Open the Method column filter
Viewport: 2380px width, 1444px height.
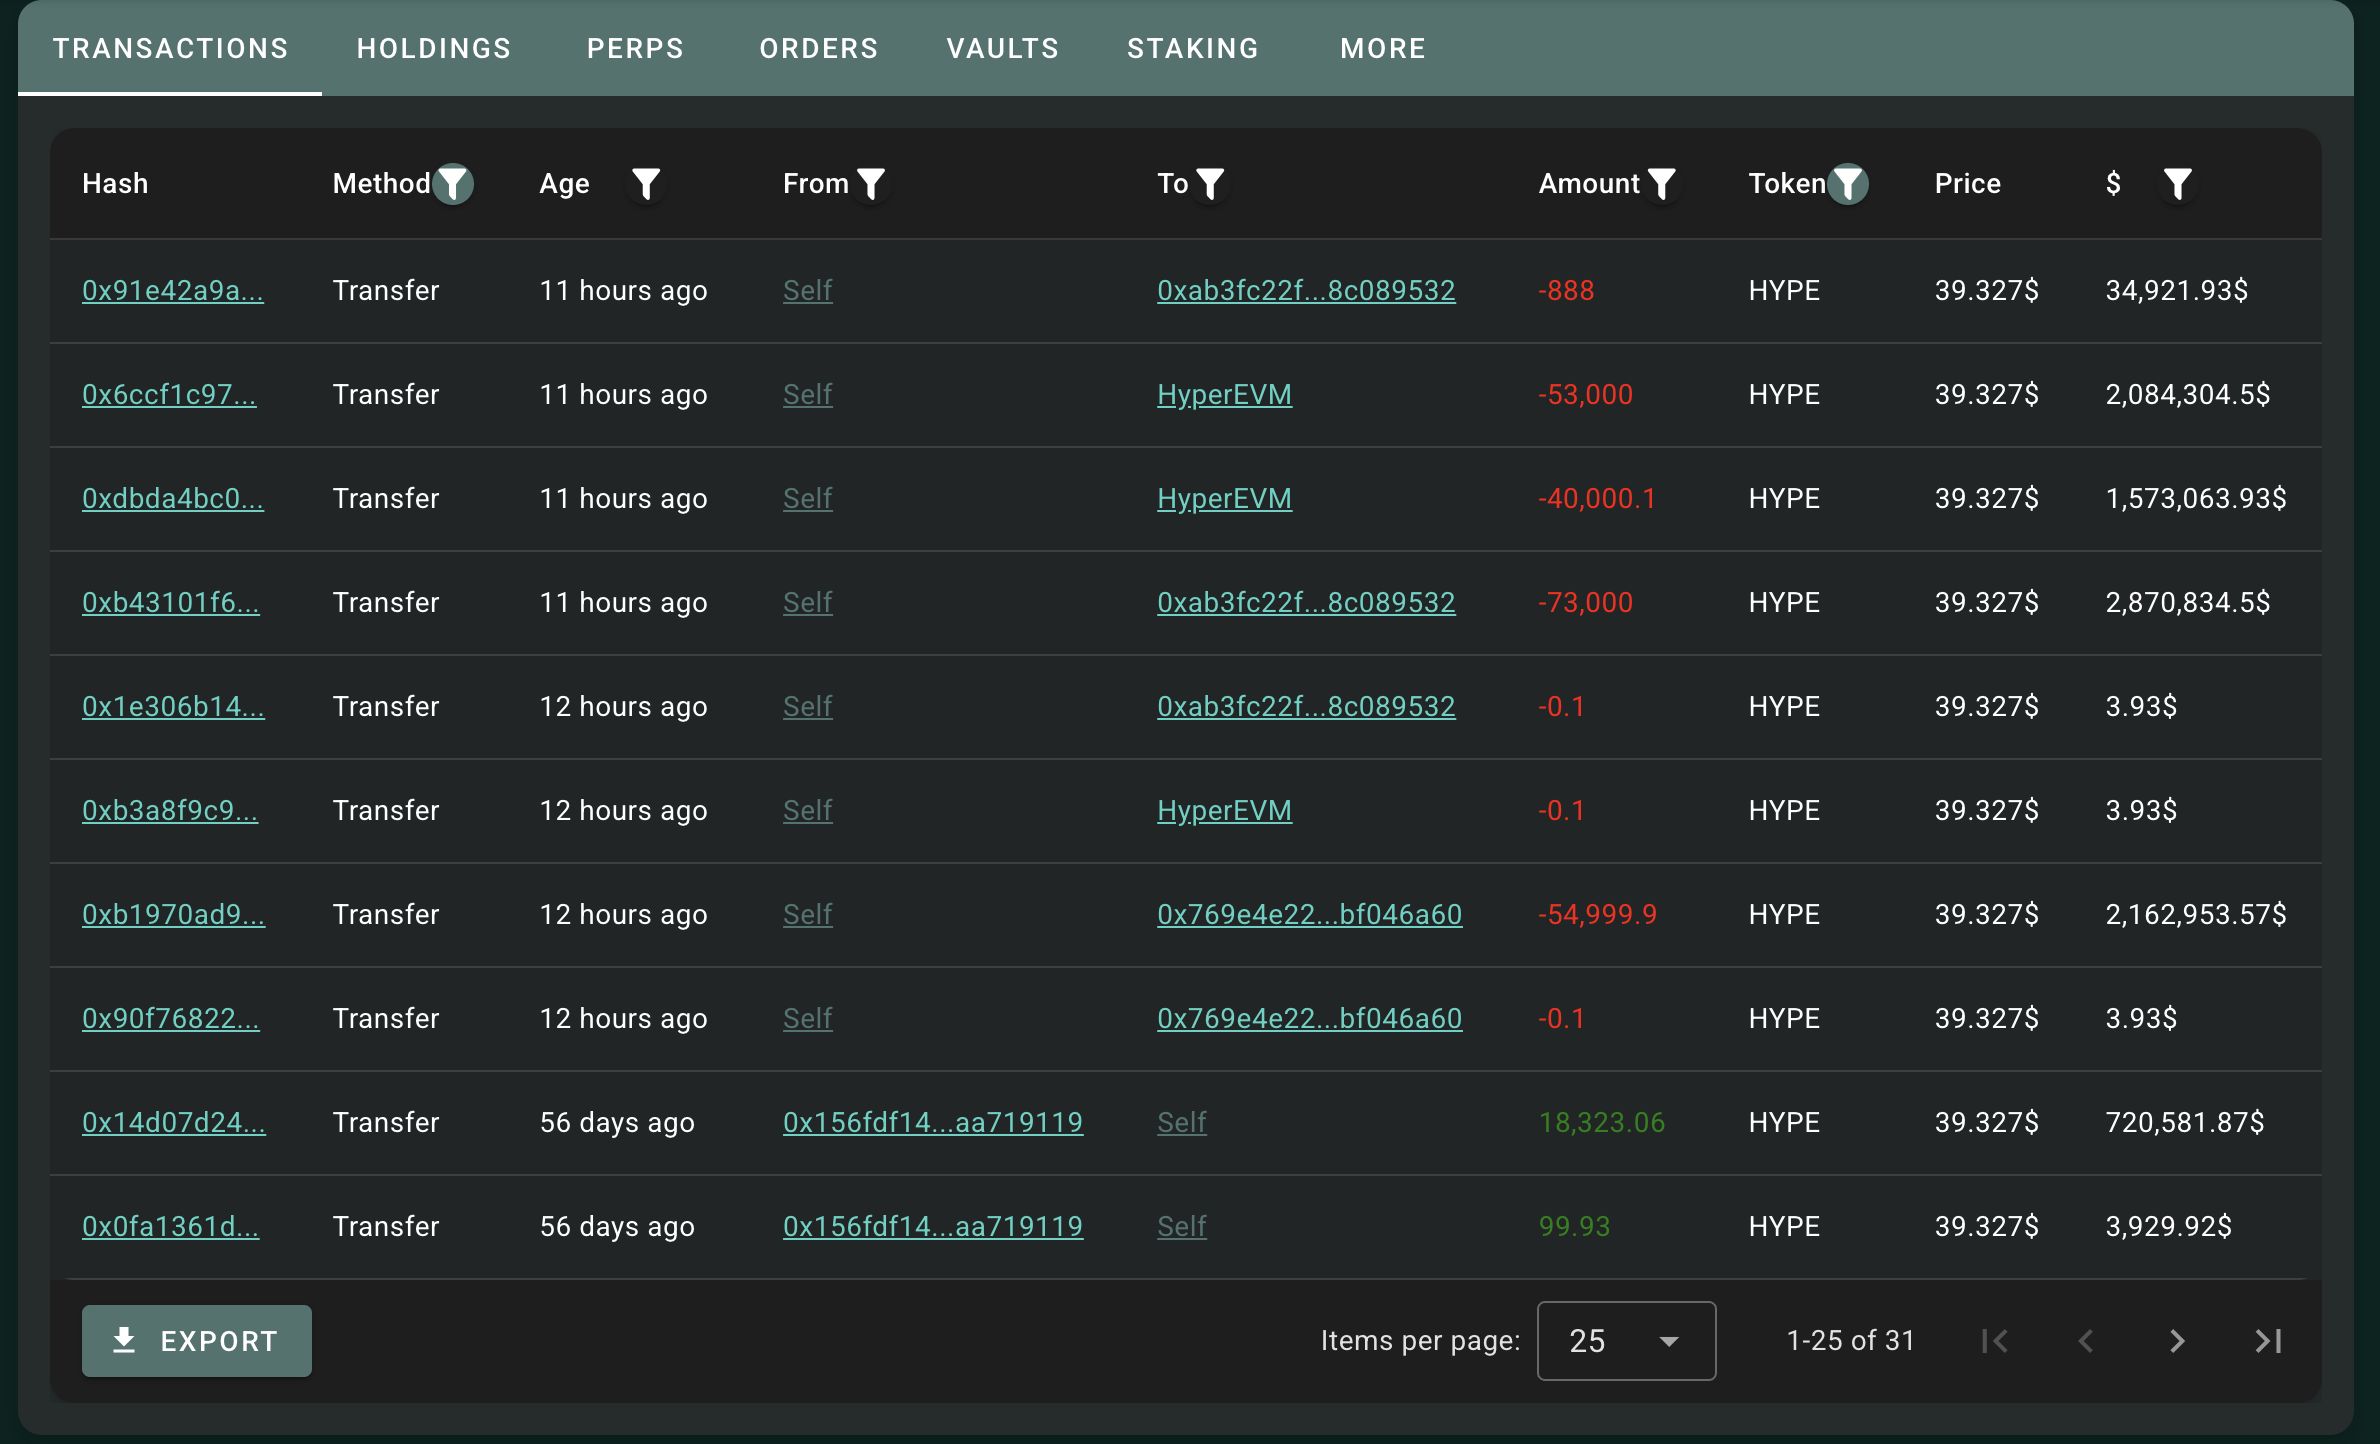point(453,184)
